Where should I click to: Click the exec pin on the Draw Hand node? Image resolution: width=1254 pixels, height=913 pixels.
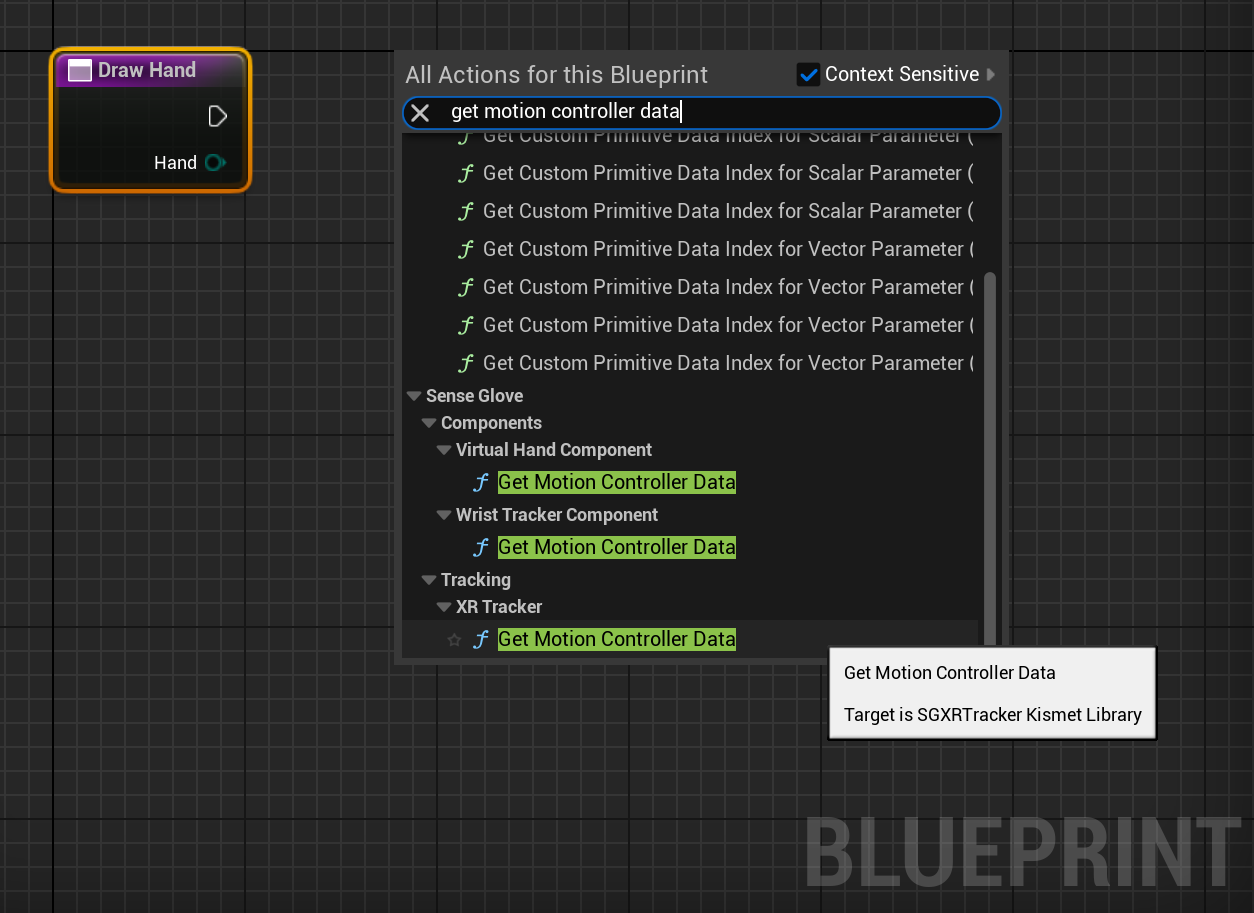coord(218,116)
